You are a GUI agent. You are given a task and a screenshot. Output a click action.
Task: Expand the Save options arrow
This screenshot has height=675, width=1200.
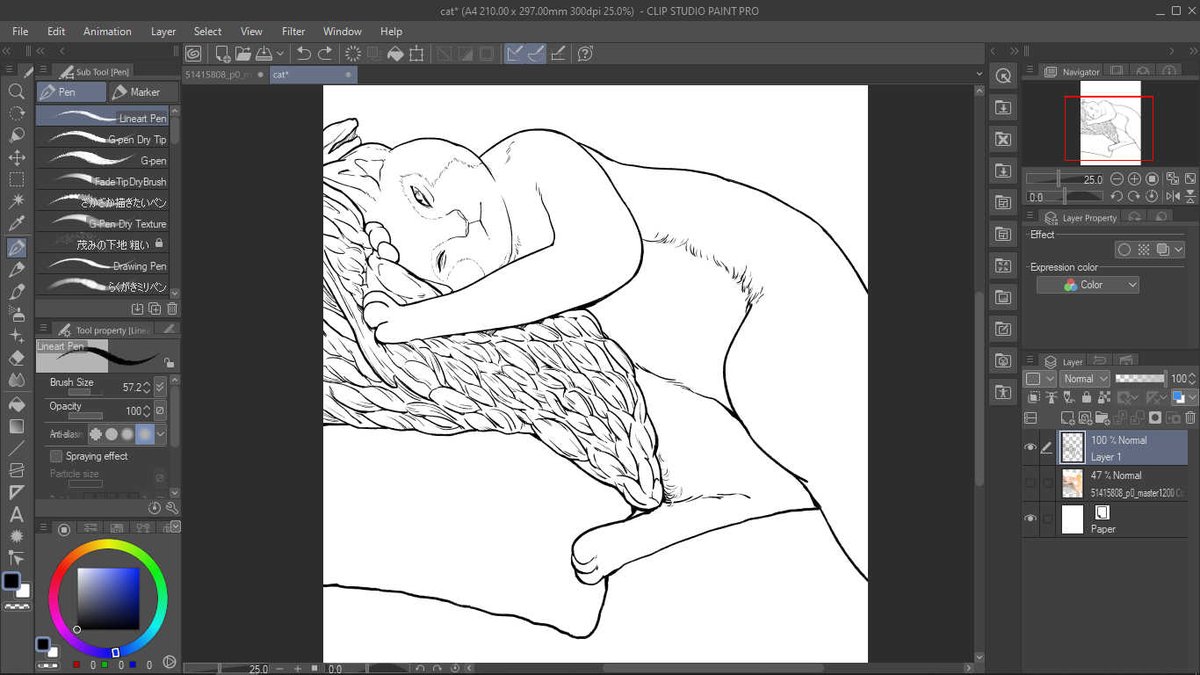click(x=280, y=53)
